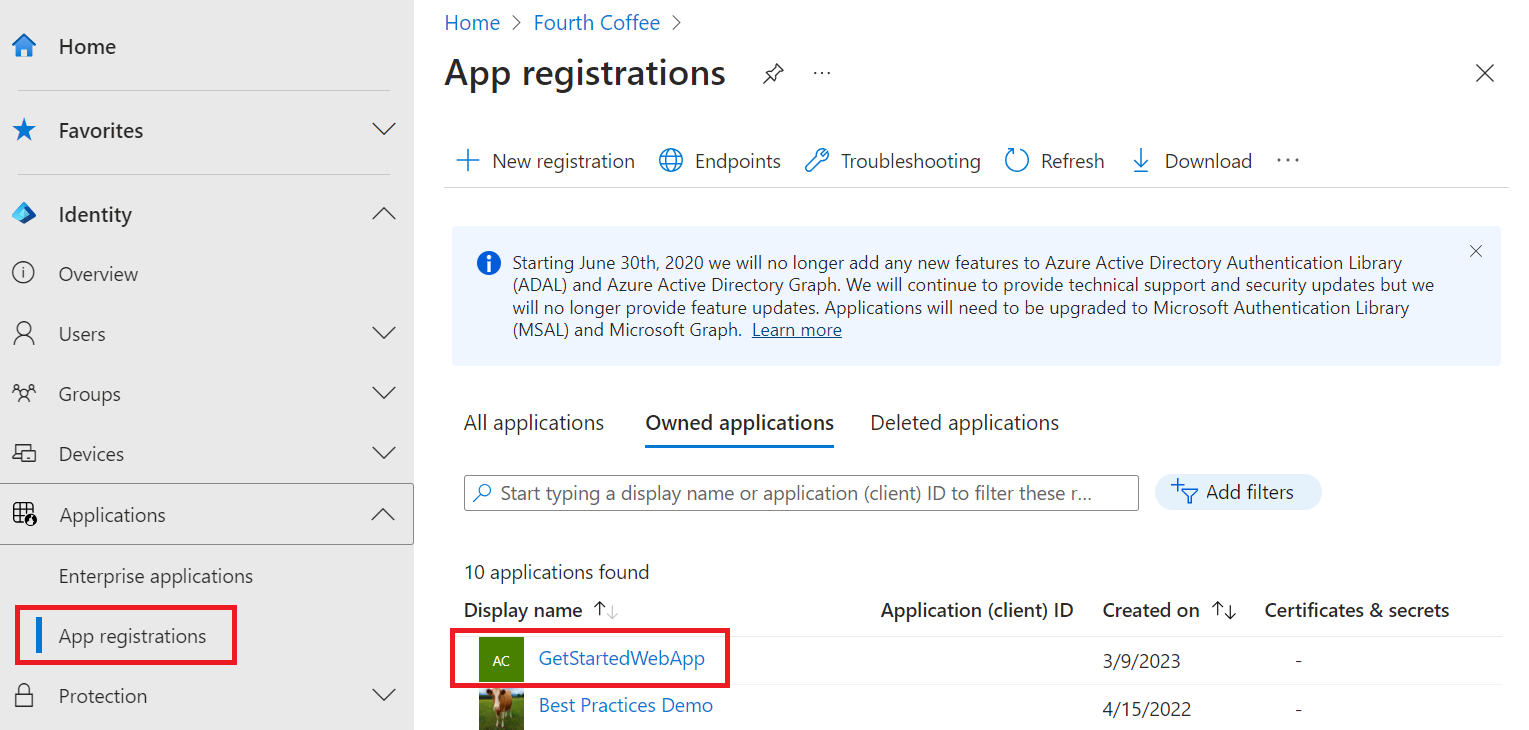Switch to the All applications tab
The image size is (1529, 730).
click(533, 422)
